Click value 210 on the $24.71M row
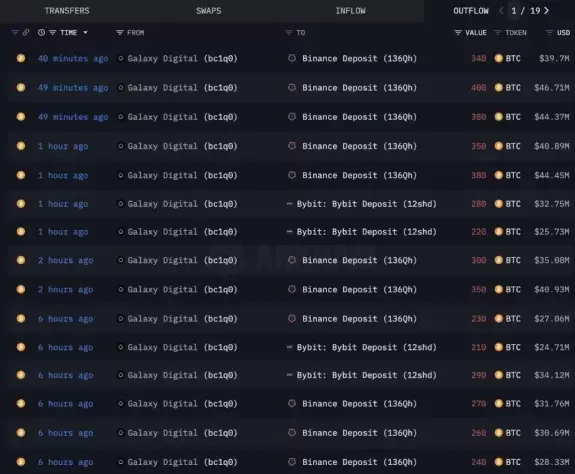 coord(479,347)
